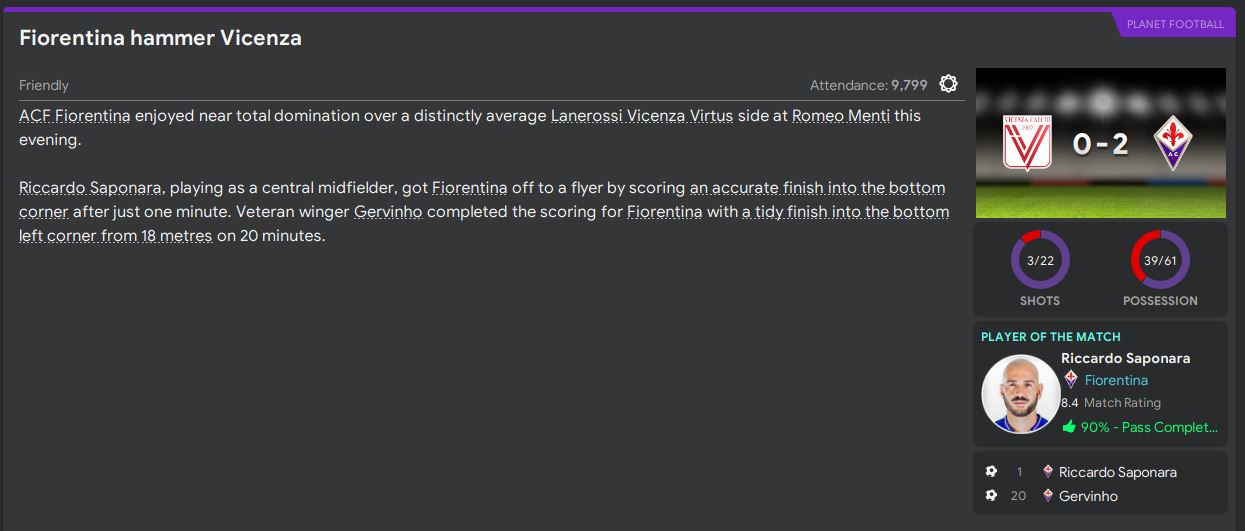Open Romeo Menti stadium link
1245x531 pixels.
[840, 116]
